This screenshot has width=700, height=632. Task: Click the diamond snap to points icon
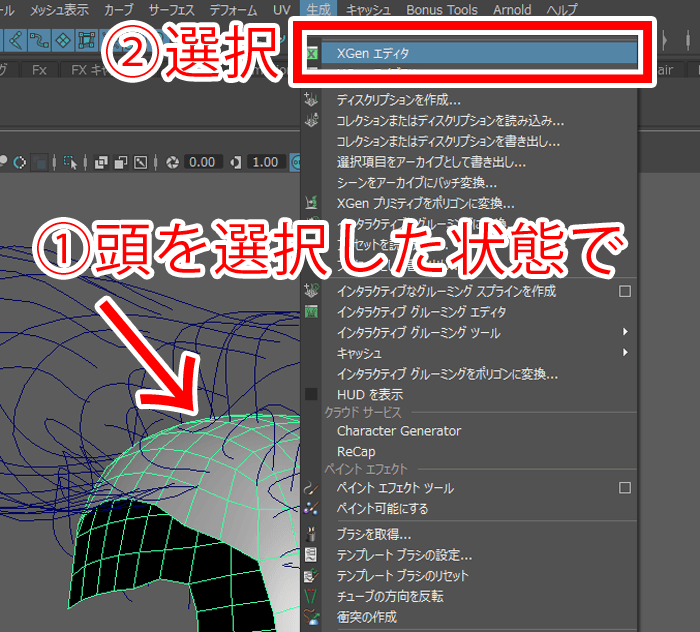(x=63, y=41)
